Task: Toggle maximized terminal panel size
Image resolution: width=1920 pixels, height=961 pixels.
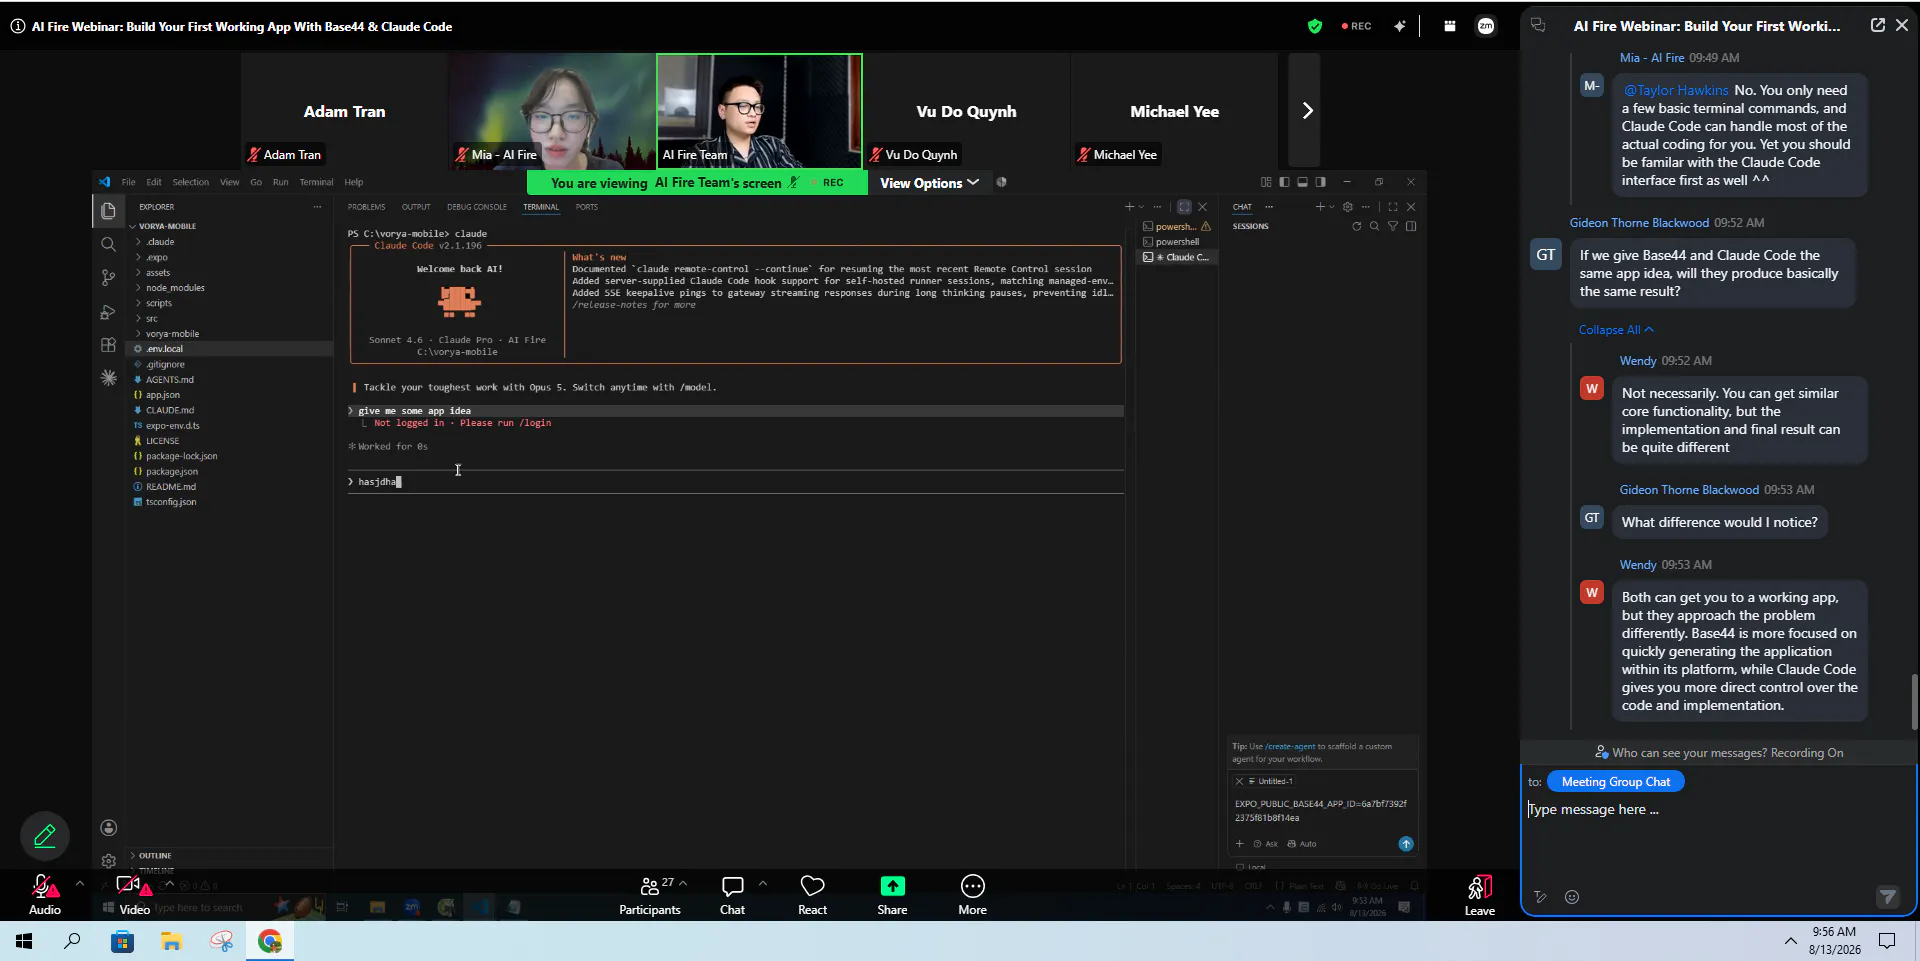Action: click(x=1184, y=207)
